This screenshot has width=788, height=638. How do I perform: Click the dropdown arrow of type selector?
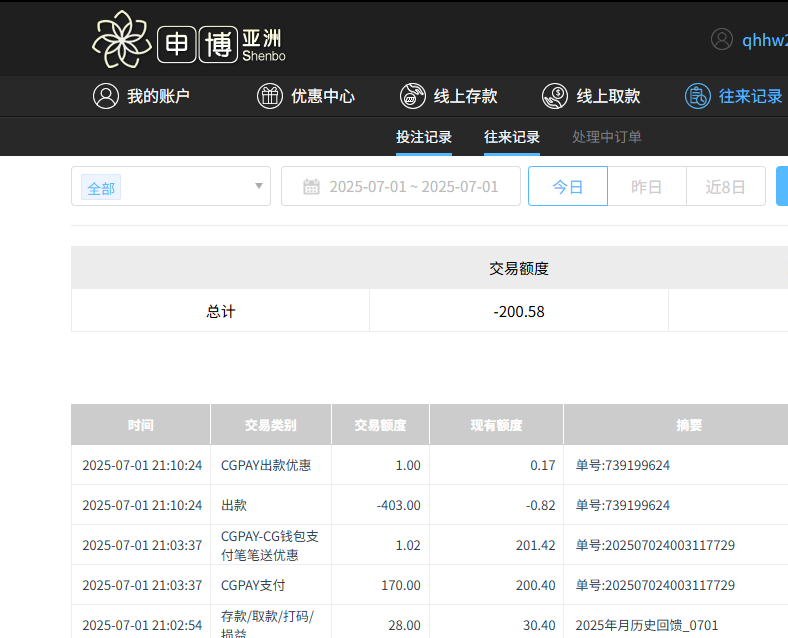point(259,186)
